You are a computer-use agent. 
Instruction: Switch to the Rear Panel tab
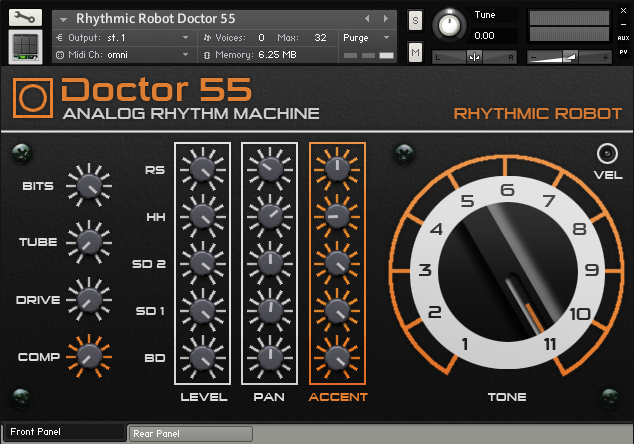190,433
